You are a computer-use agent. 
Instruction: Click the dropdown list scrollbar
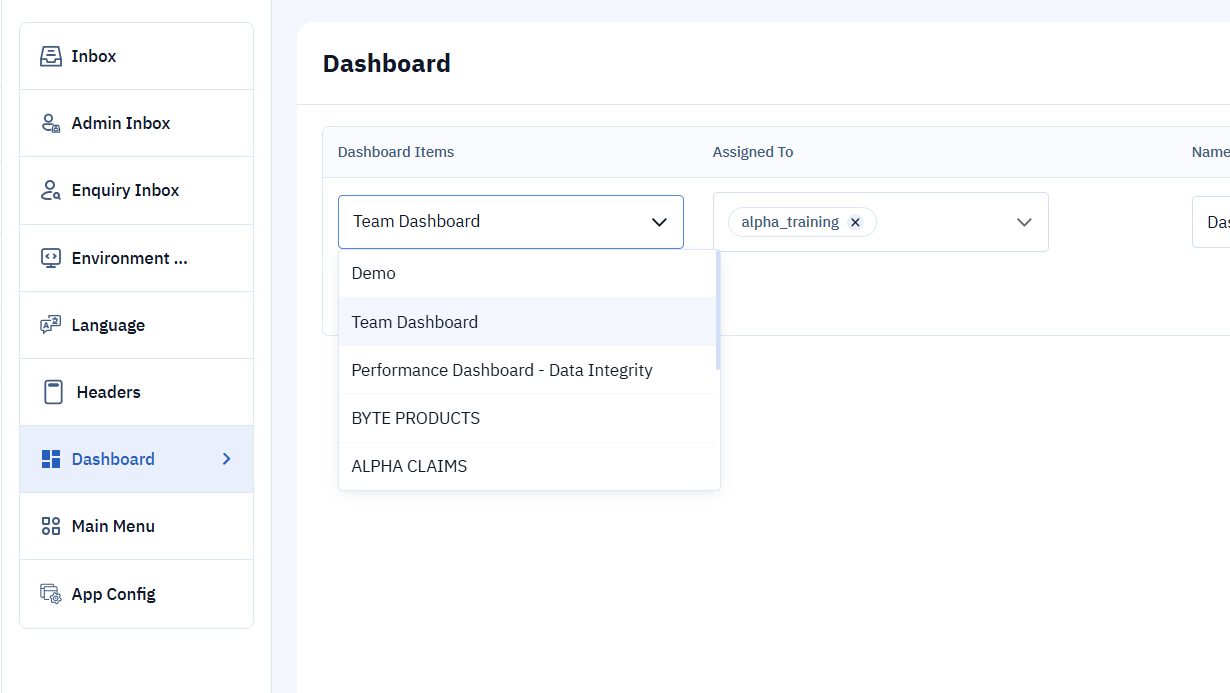[717, 310]
